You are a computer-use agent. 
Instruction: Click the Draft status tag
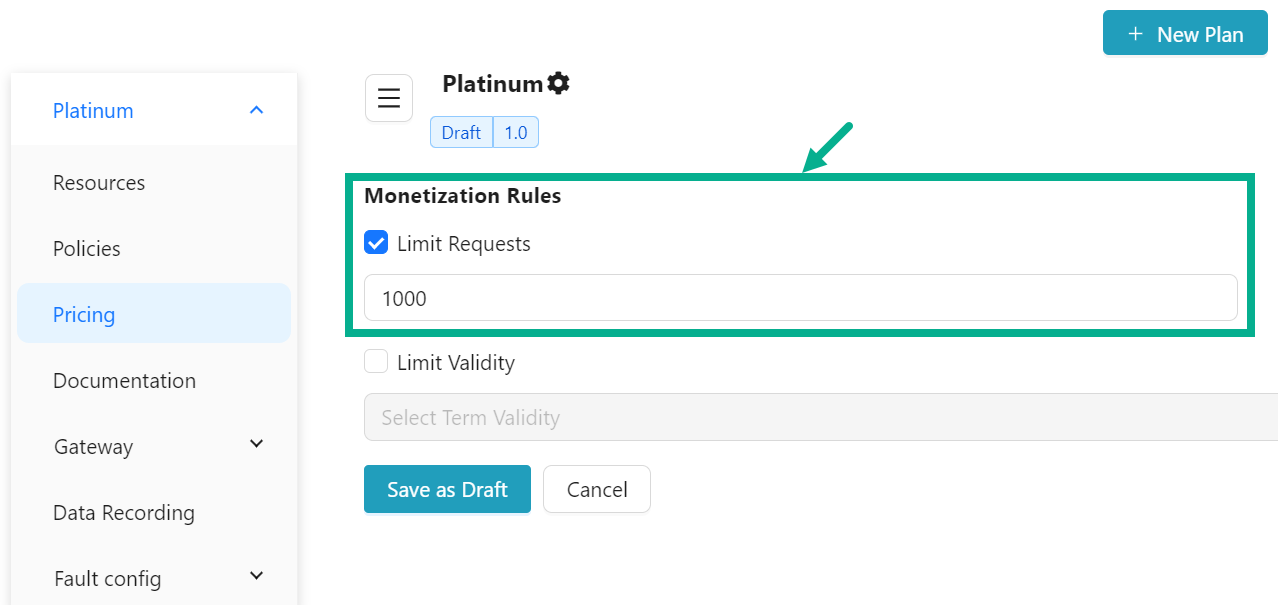tap(461, 133)
